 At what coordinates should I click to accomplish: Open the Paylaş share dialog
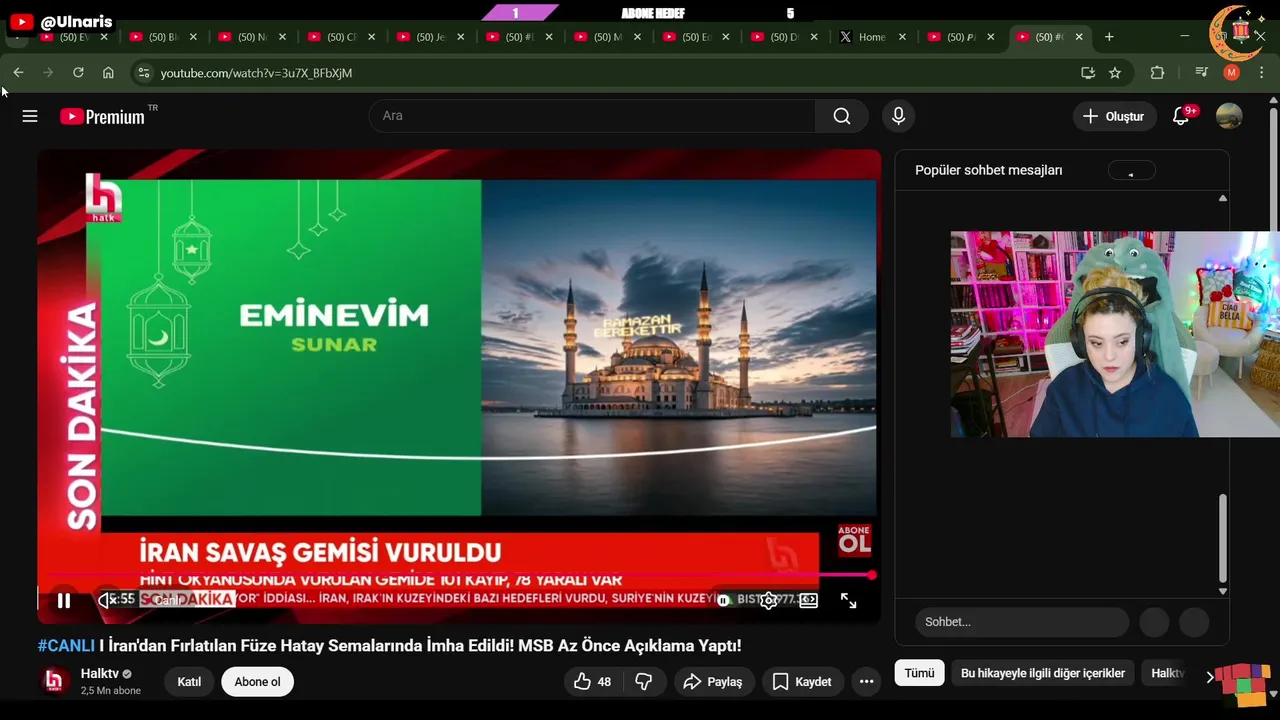713,682
